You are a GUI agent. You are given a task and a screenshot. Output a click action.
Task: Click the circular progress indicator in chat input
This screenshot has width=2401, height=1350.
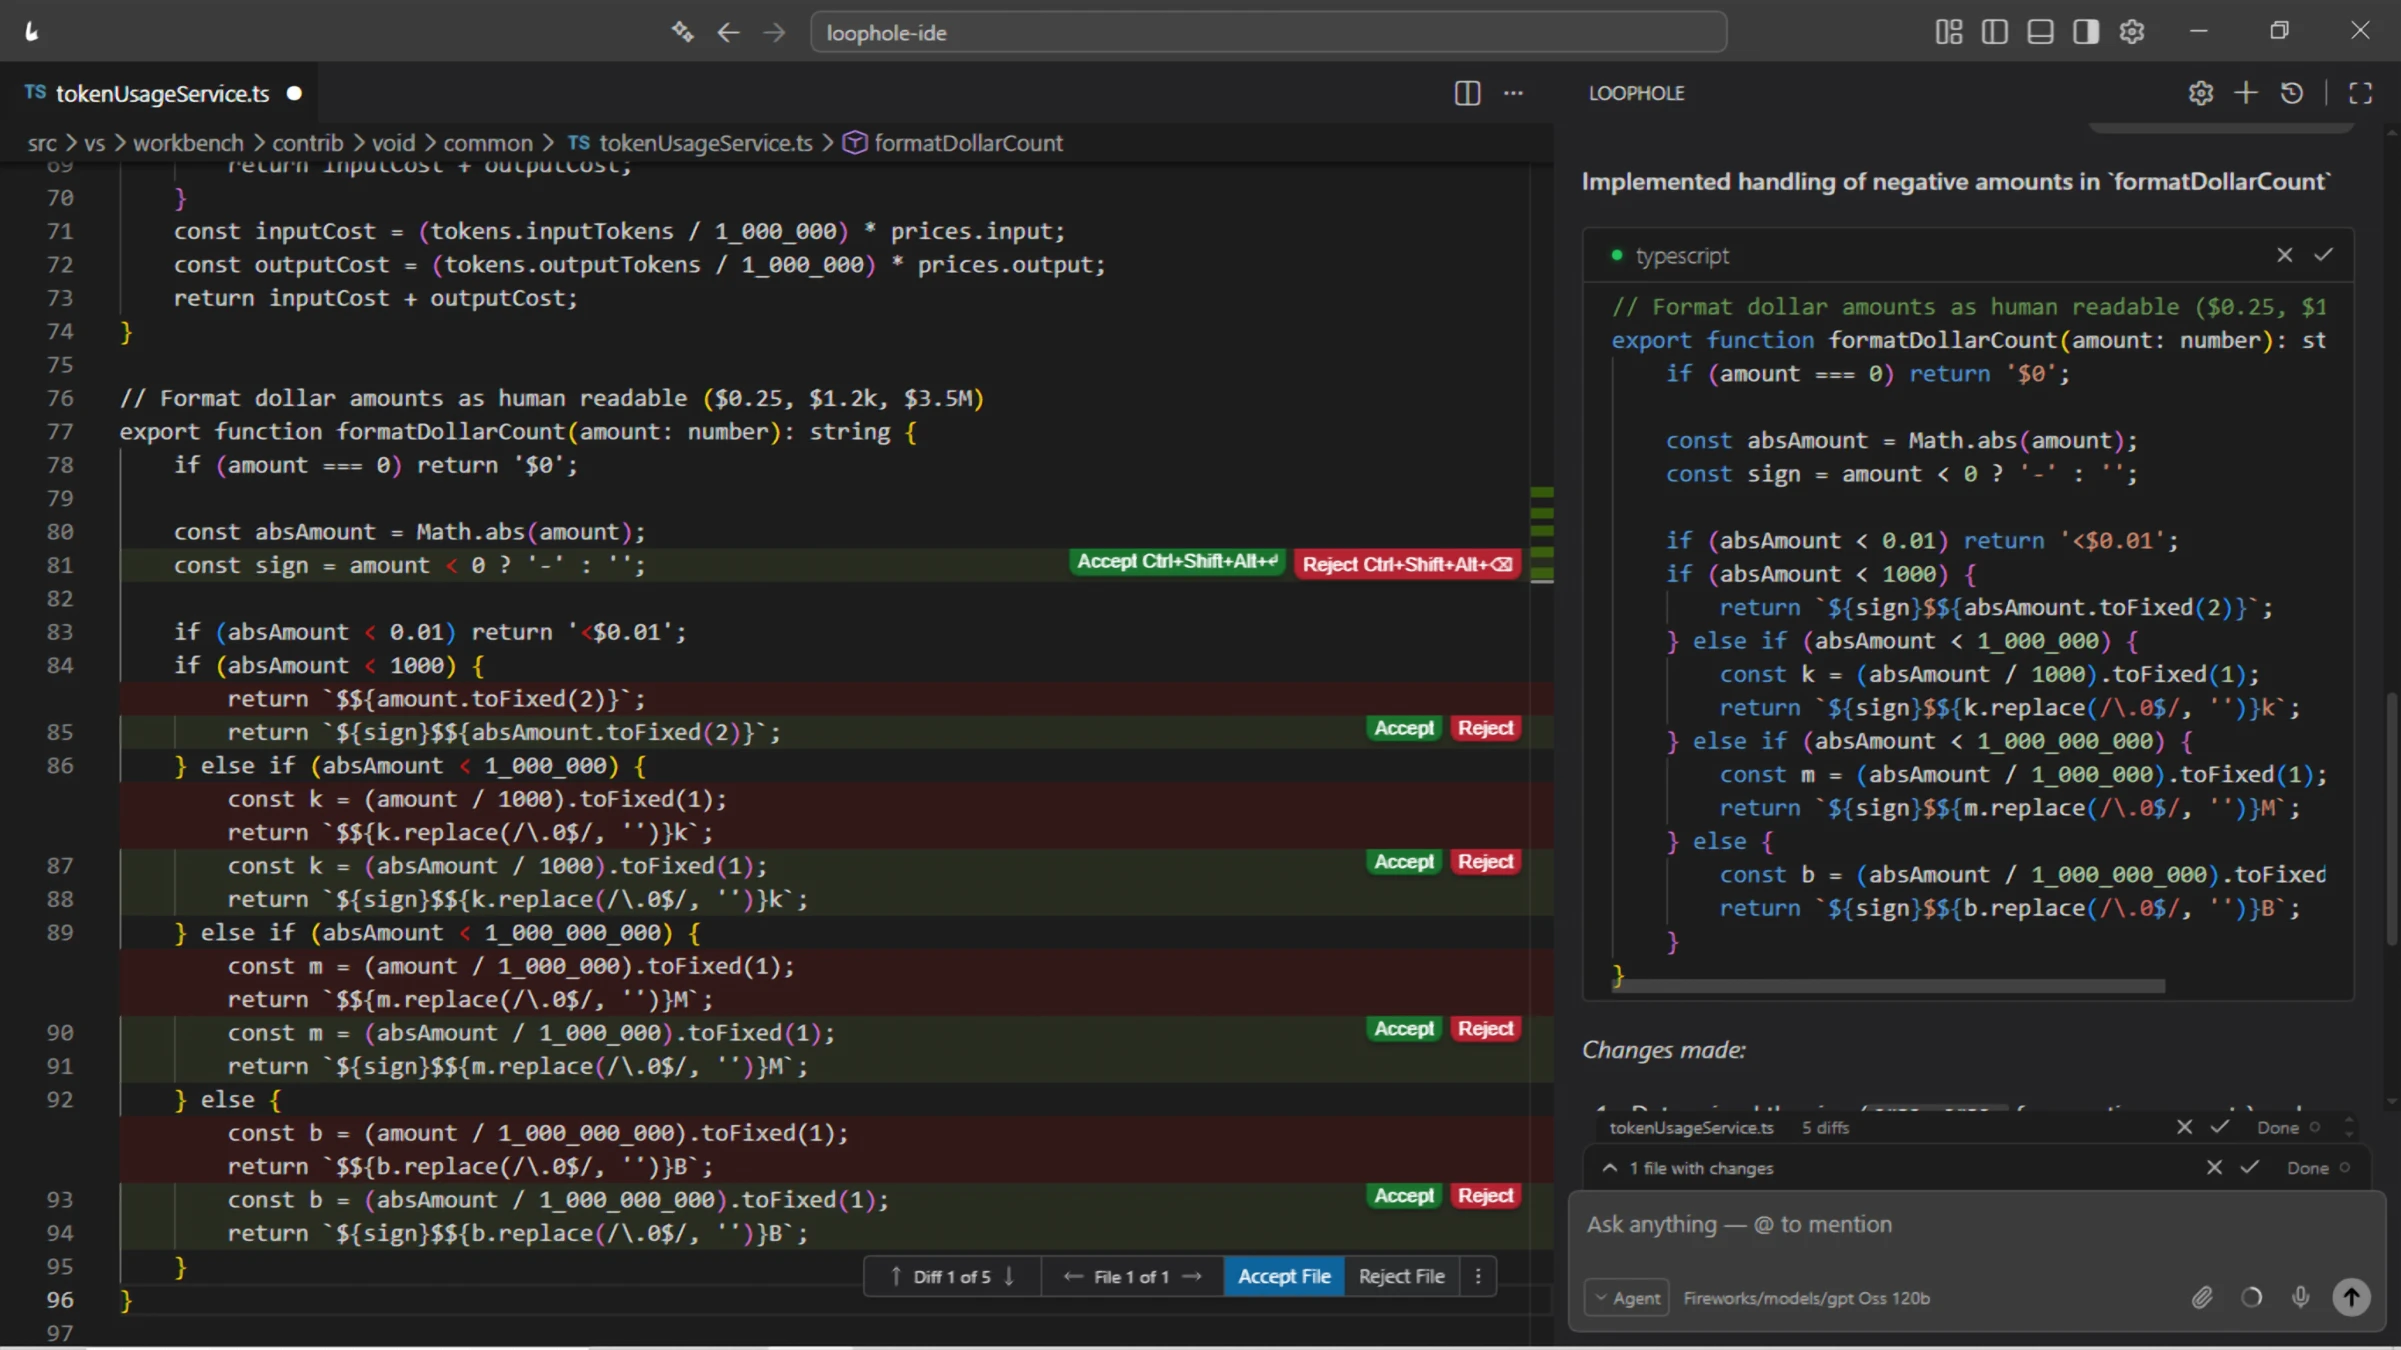(x=2252, y=1298)
